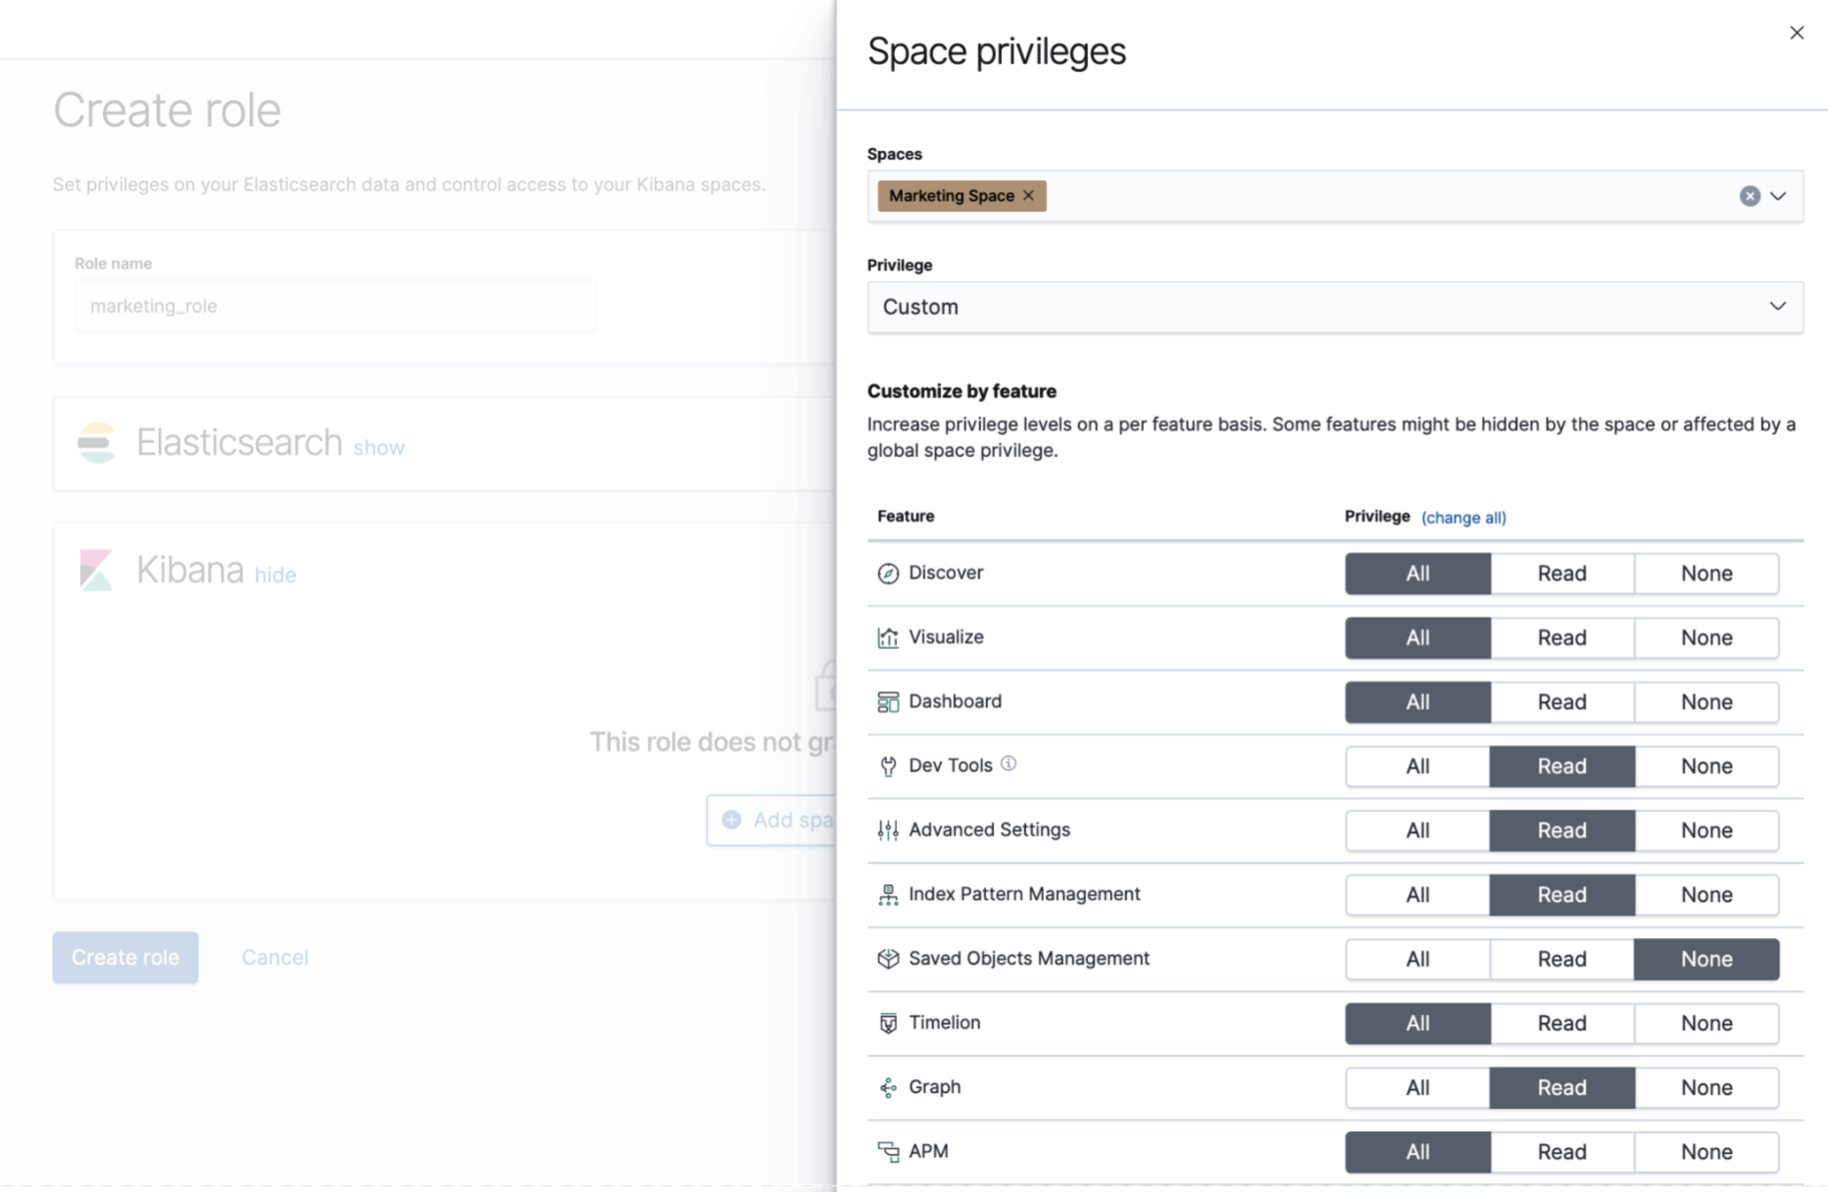
Task: Collapse the Kibana section via hide link
Action: (275, 574)
